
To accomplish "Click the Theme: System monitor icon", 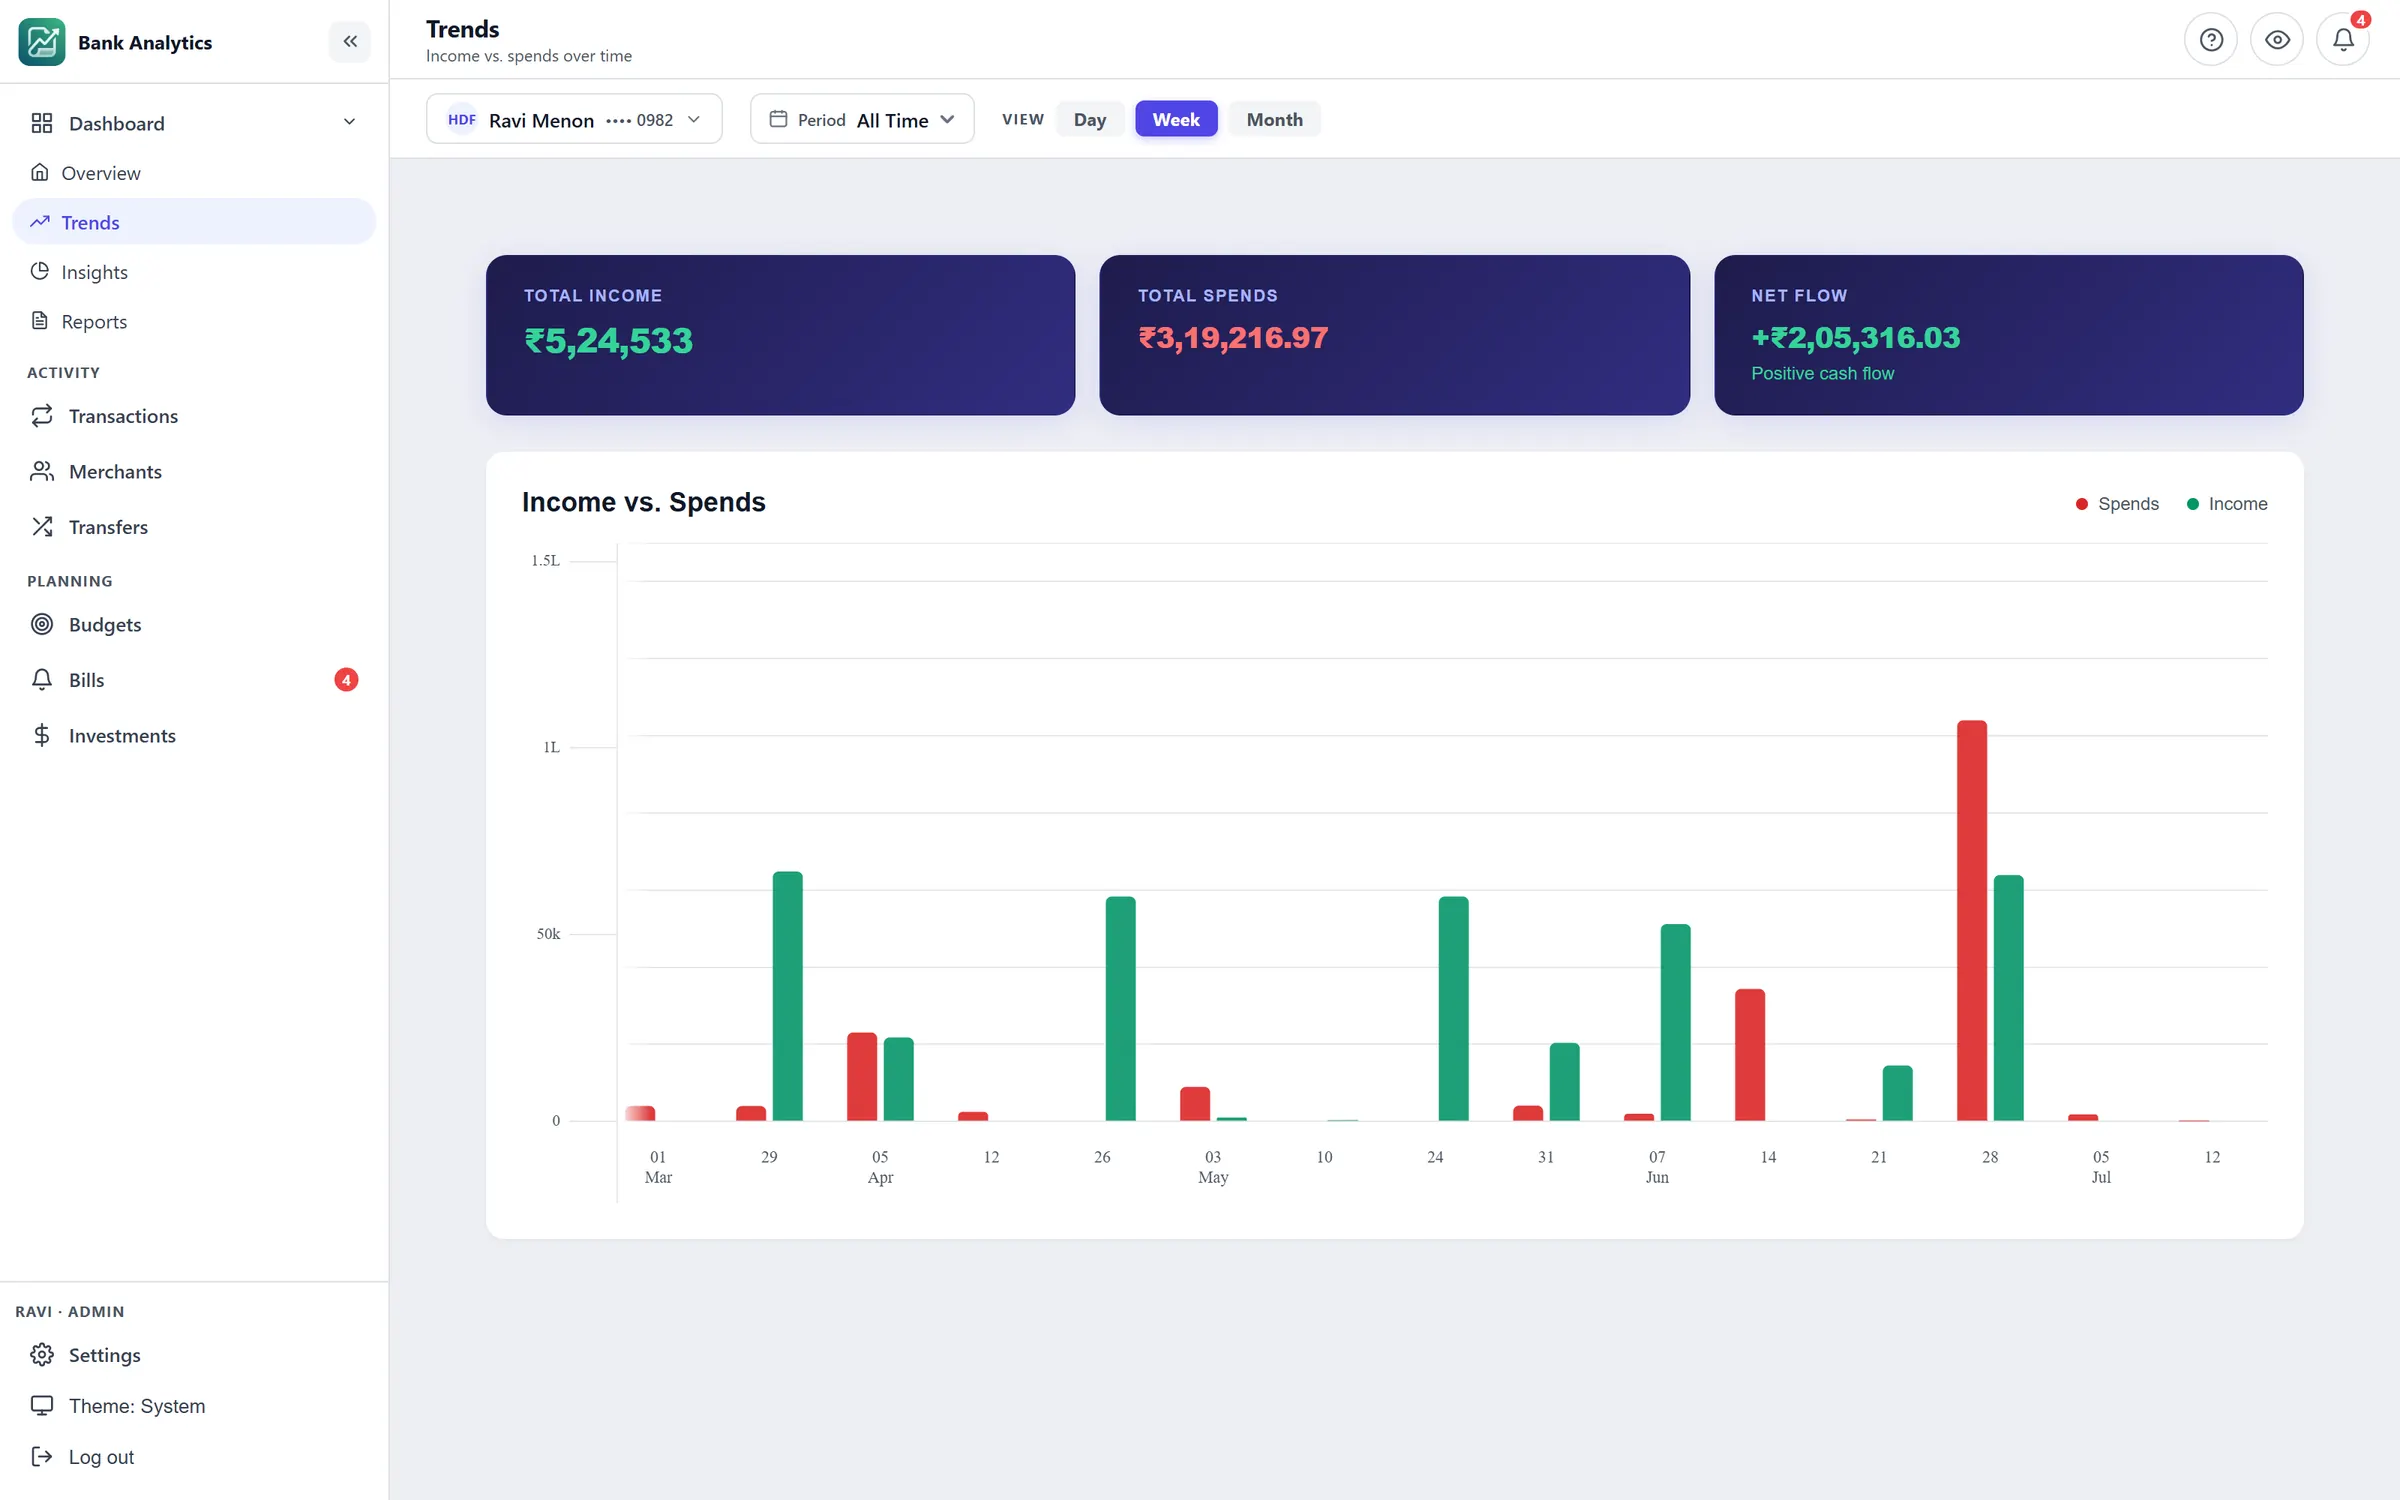I will coord(42,1406).
